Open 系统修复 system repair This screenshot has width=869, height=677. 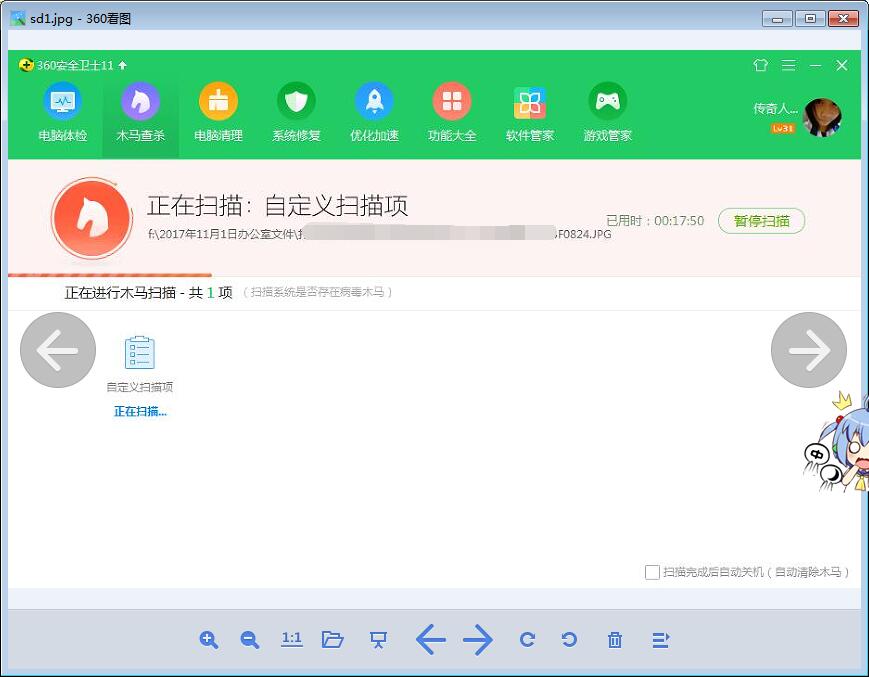point(296,112)
